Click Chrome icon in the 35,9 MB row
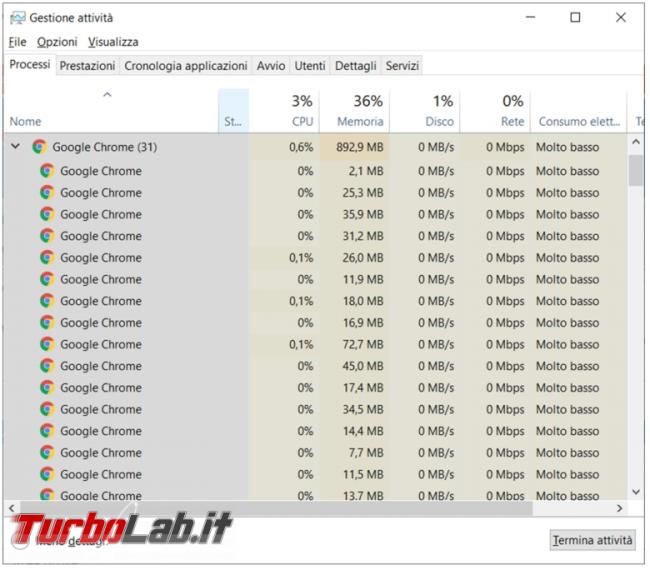Image resolution: width=650 pixels, height=570 pixels. (x=47, y=214)
